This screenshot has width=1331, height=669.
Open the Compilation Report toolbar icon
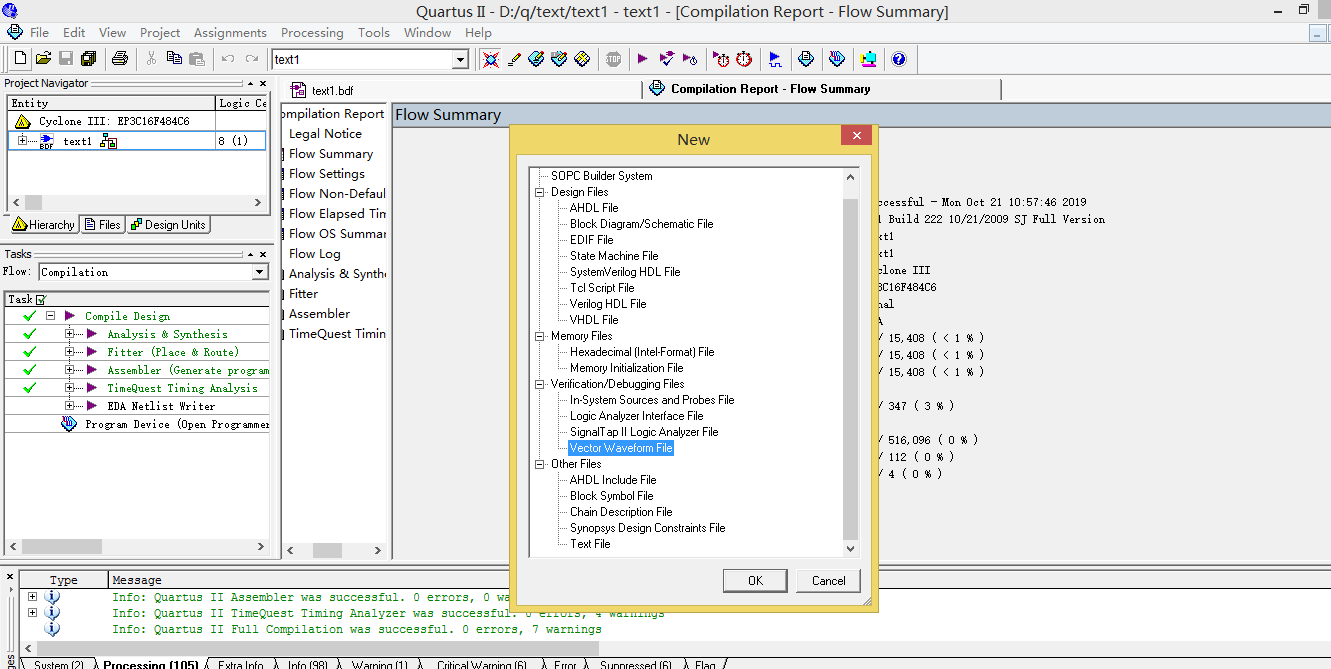click(806, 59)
